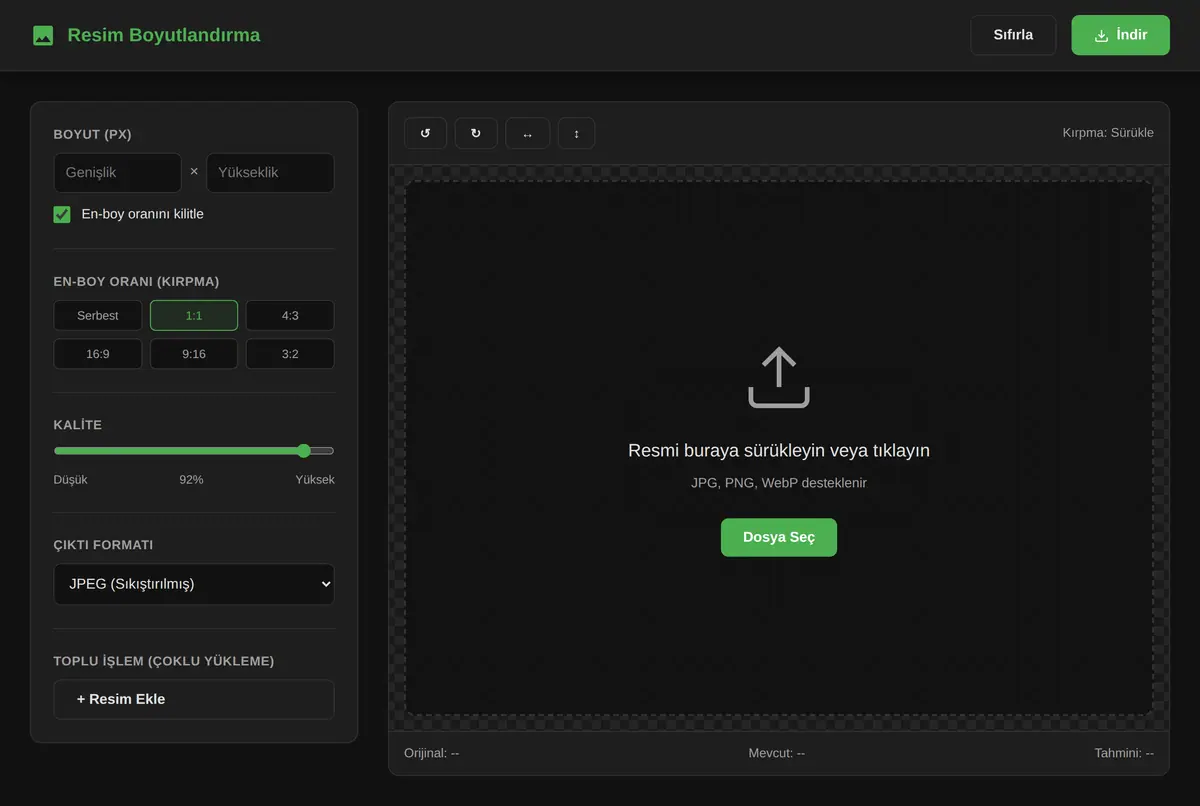Click the Dosya Seç button
The width and height of the screenshot is (1200, 806).
click(779, 537)
